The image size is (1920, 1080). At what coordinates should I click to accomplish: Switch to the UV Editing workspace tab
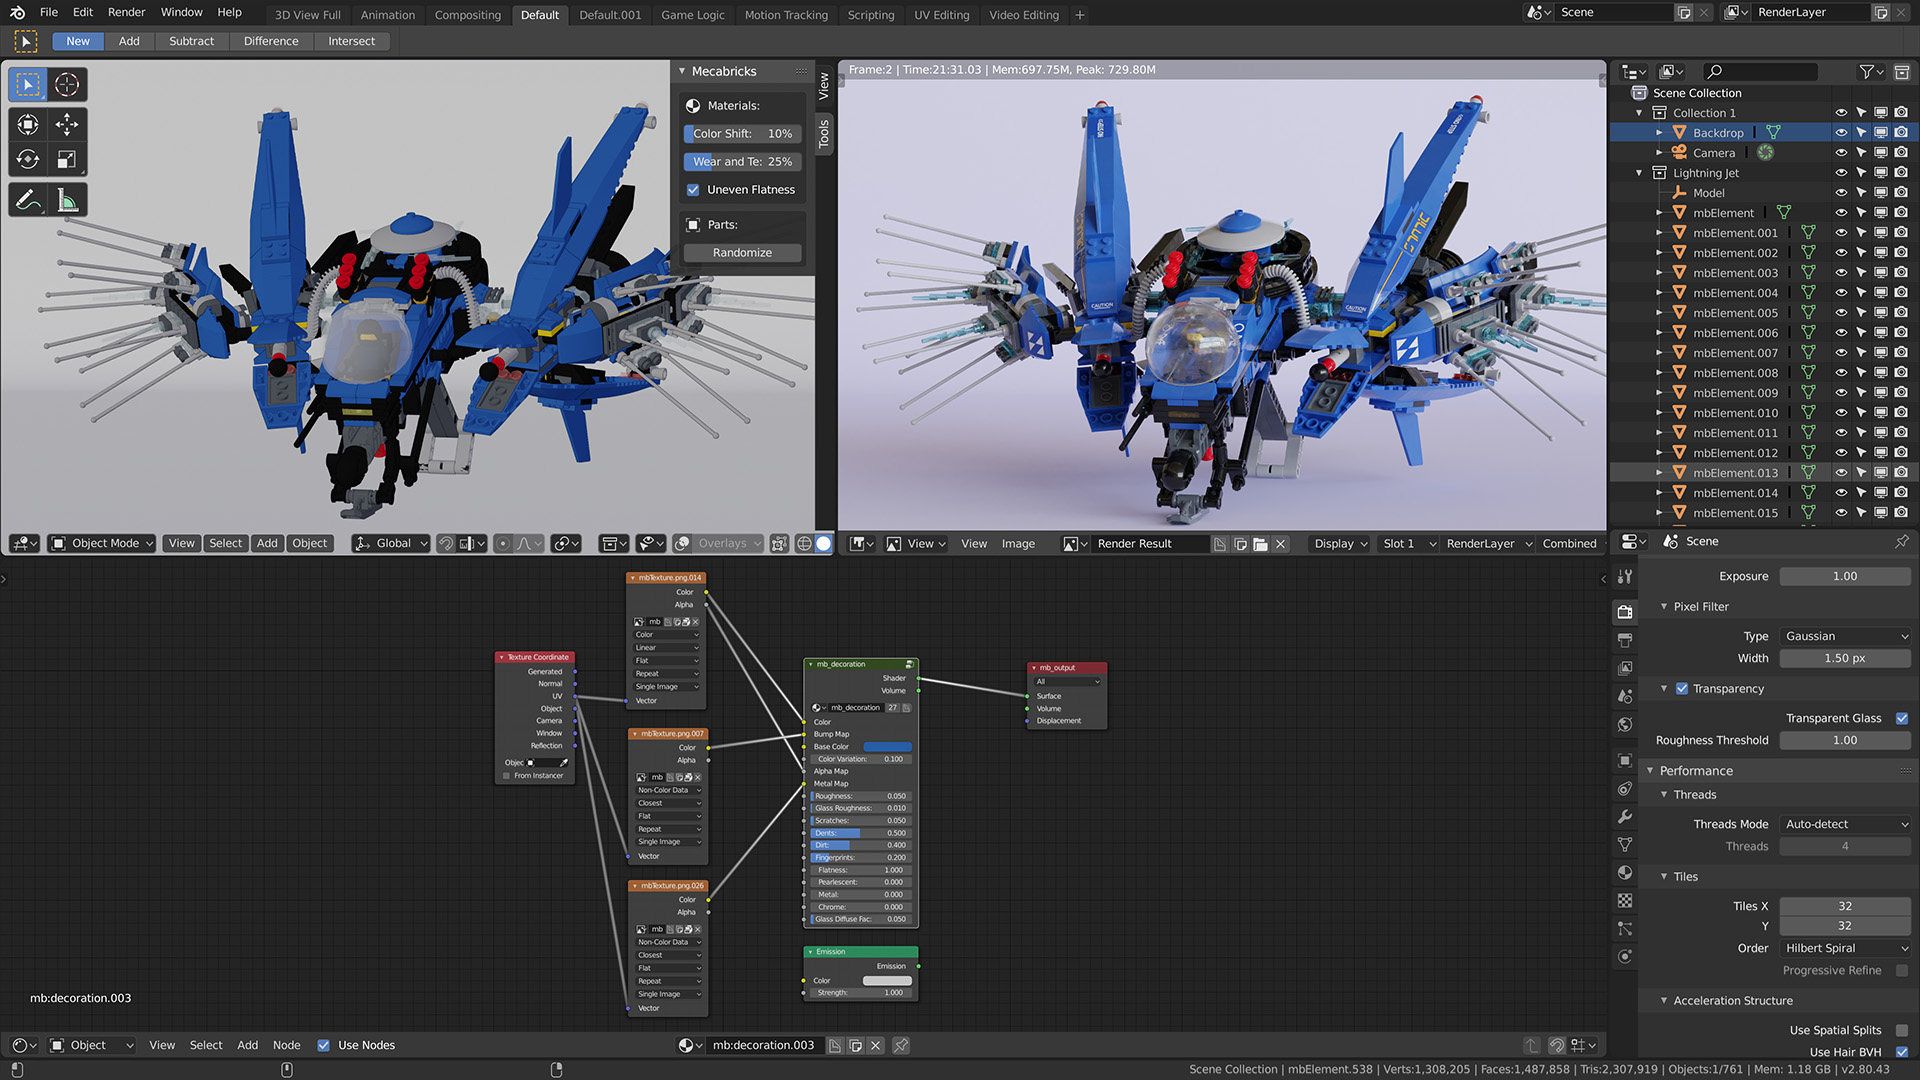pos(941,15)
